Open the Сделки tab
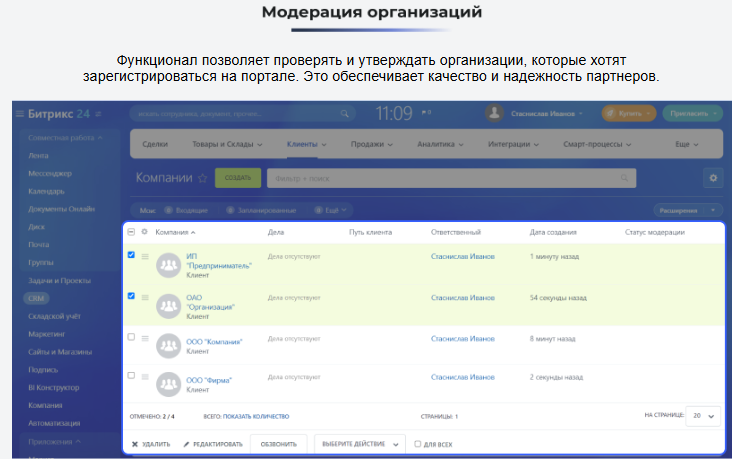732x459 pixels. click(155, 145)
